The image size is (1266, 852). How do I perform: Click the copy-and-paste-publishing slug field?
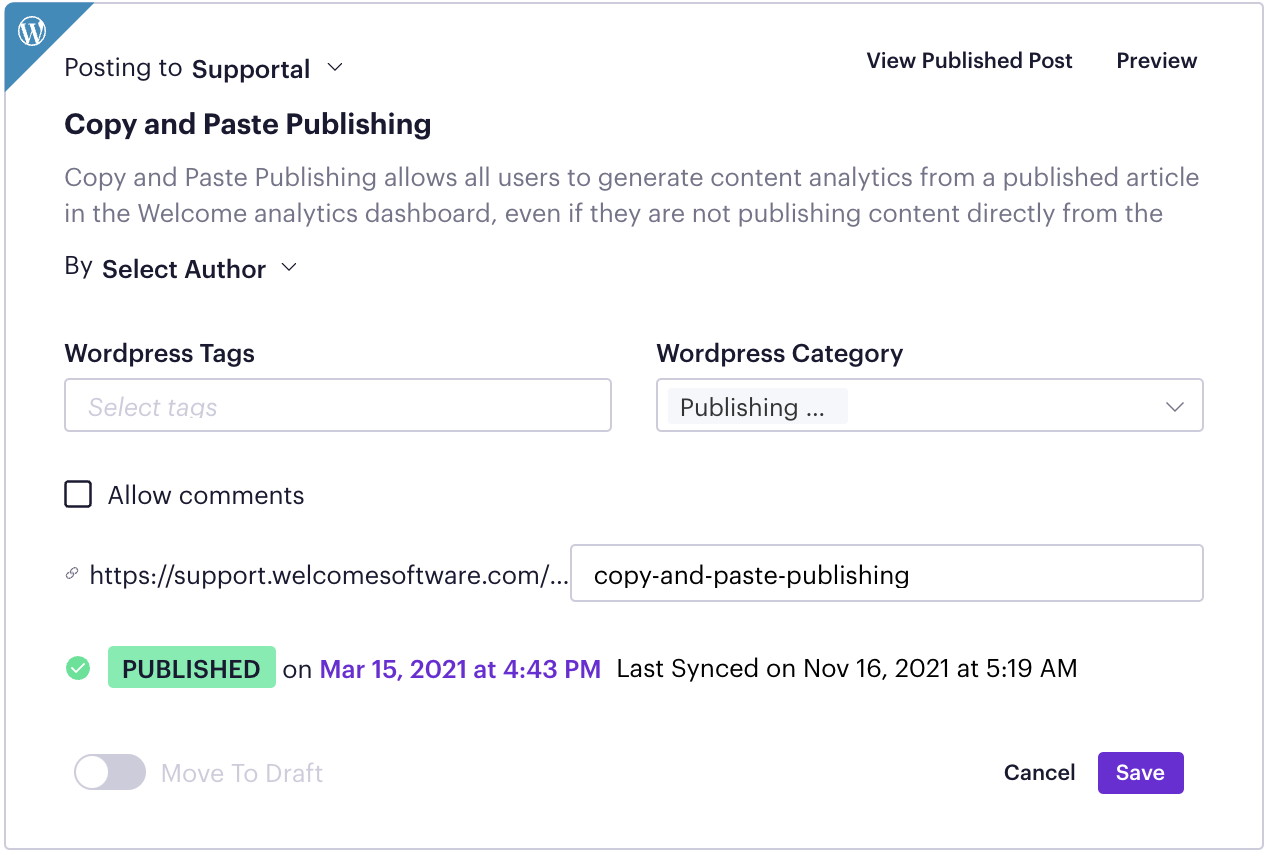point(886,573)
